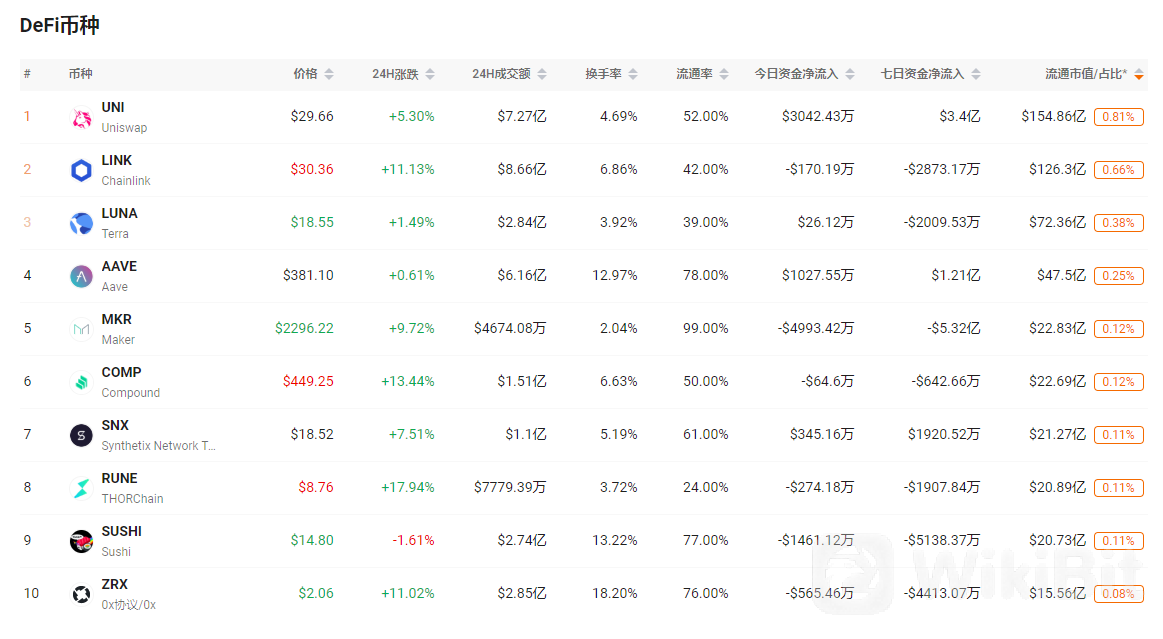Click MKR 24H volume $4674.08万
Image resolution: width=1163 pixels, height=639 pixels.
[x=510, y=328]
